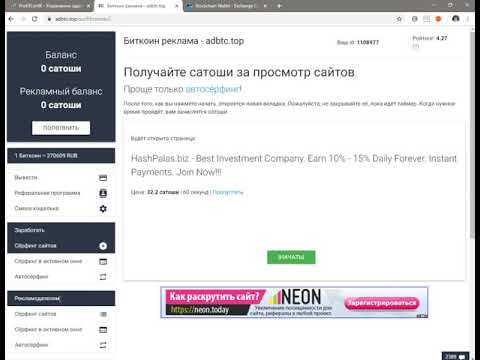Bookmark page with the star icon
The width and height of the screenshot is (480, 360).
click(x=399, y=19)
